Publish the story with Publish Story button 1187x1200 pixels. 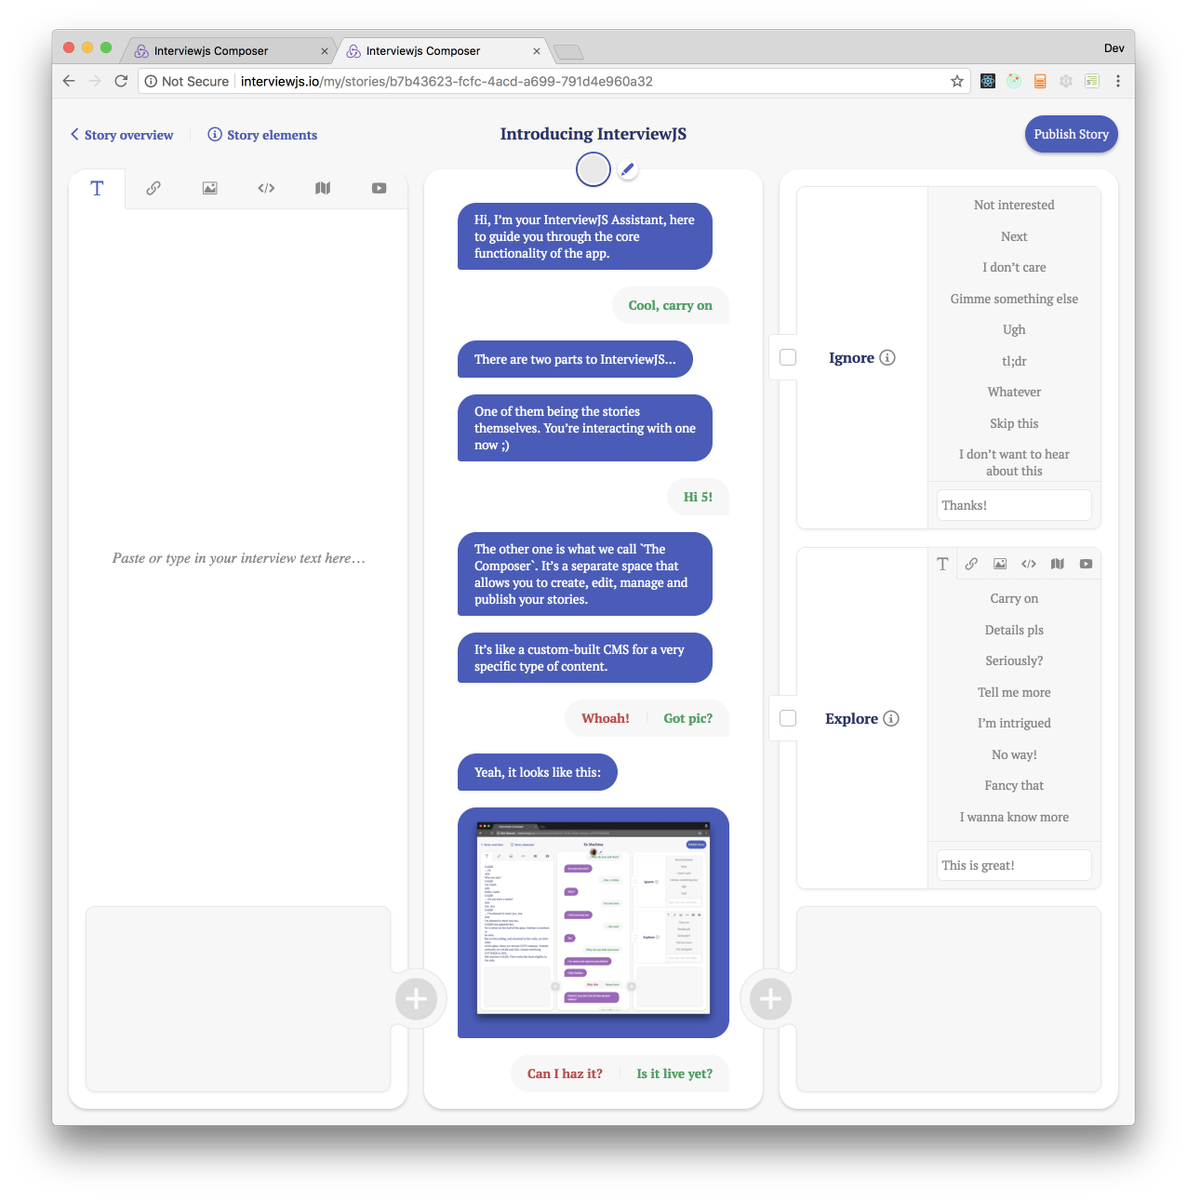[x=1071, y=134]
